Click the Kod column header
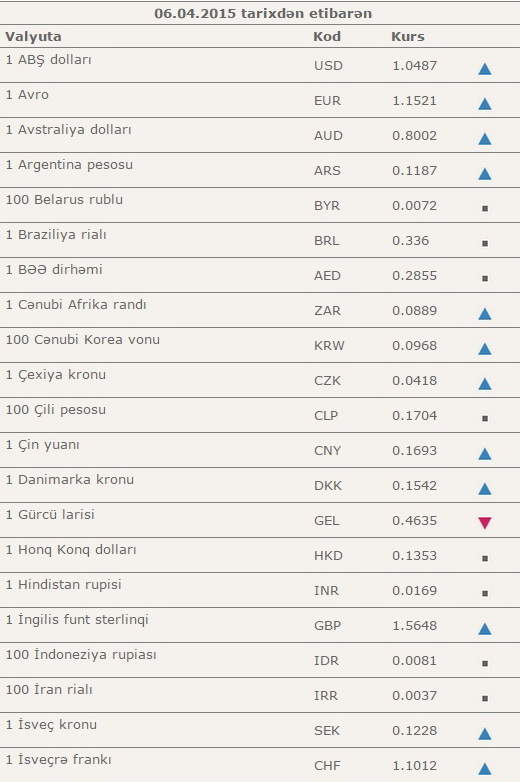The image size is (520, 782). coord(327,36)
